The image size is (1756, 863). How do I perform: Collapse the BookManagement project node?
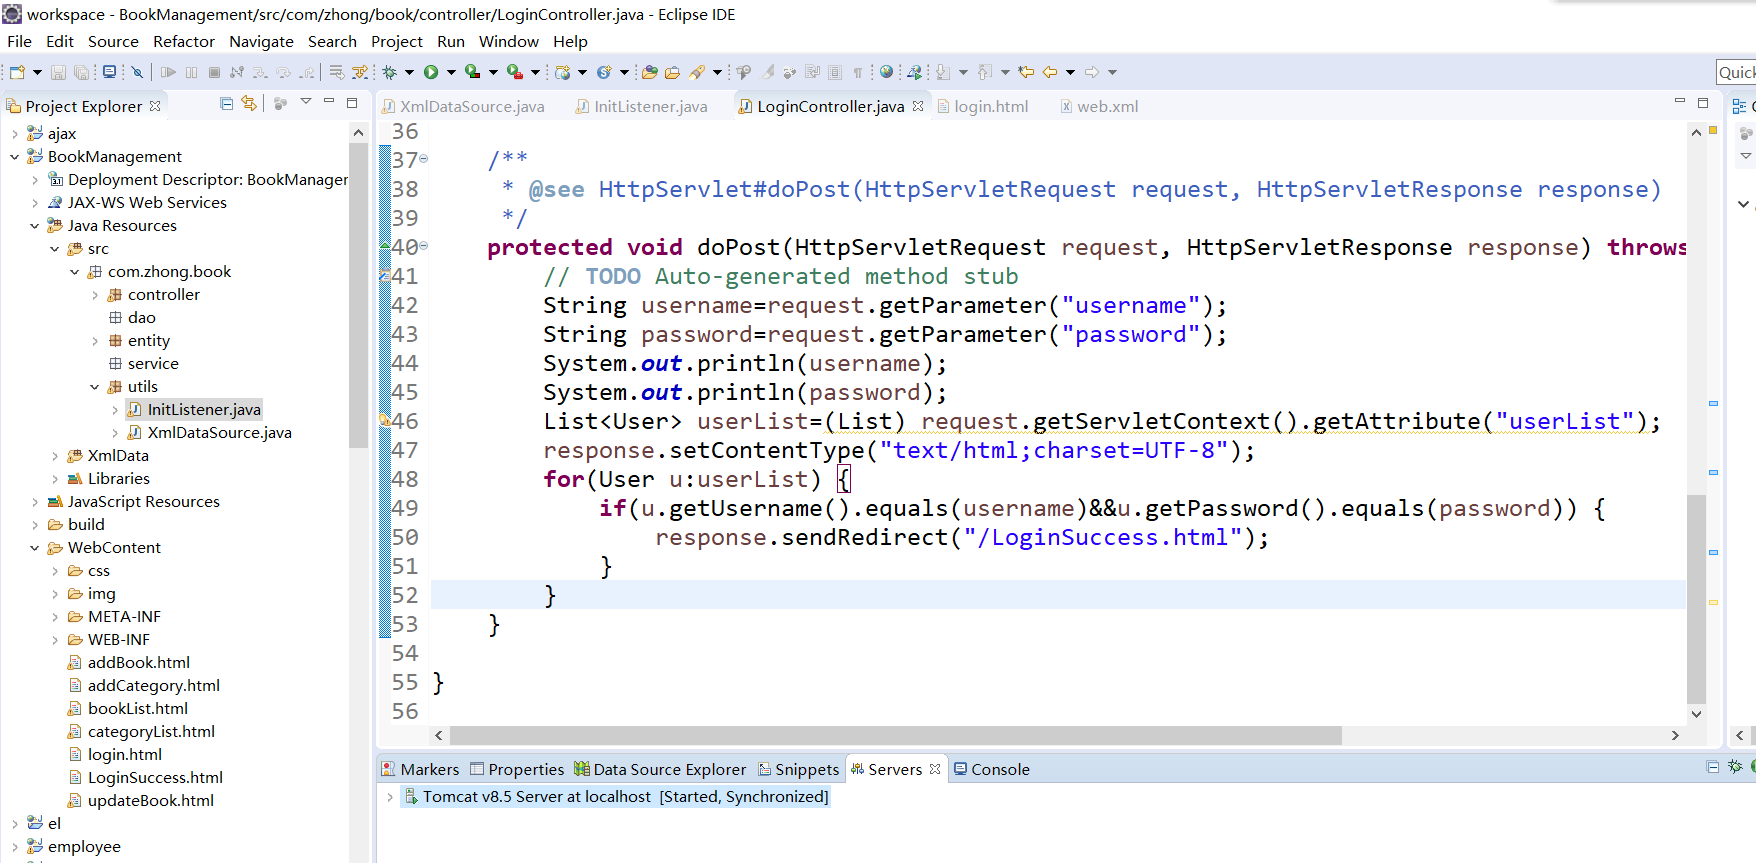point(14,157)
